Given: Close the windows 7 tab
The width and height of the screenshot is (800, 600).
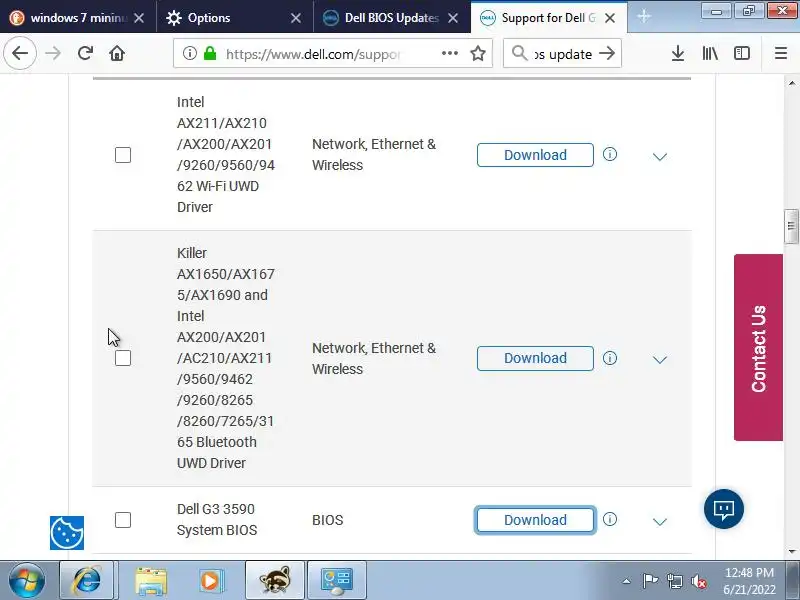Looking at the screenshot, I should (x=139, y=18).
